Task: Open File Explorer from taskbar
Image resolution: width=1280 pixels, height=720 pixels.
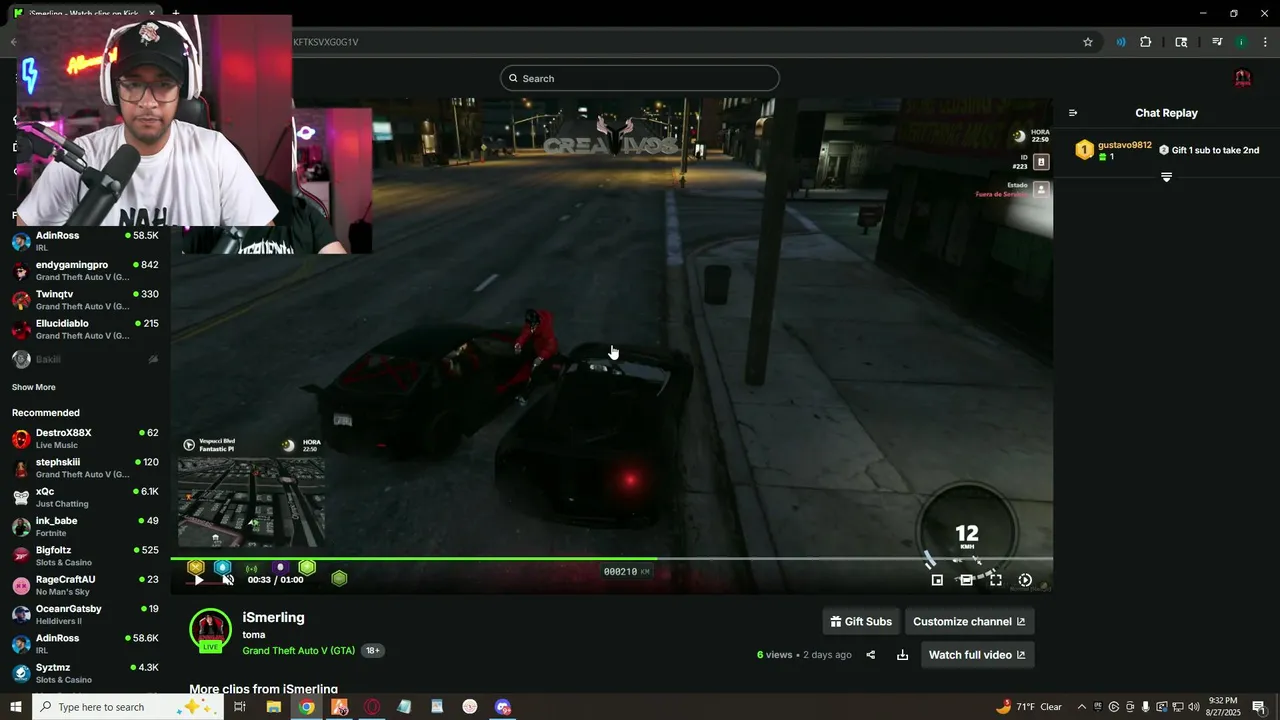Action: 273,707
